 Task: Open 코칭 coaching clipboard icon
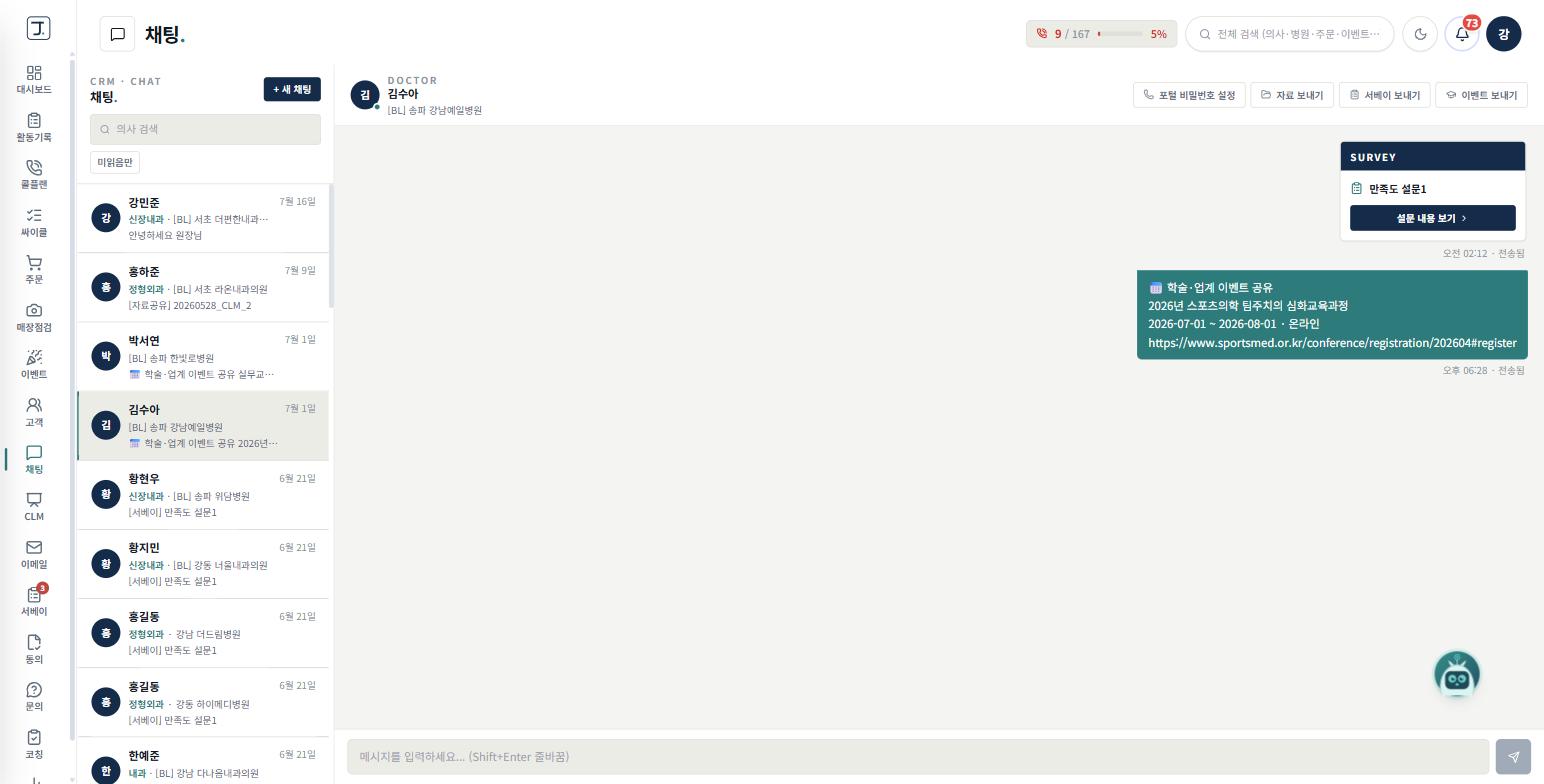[34, 744]
